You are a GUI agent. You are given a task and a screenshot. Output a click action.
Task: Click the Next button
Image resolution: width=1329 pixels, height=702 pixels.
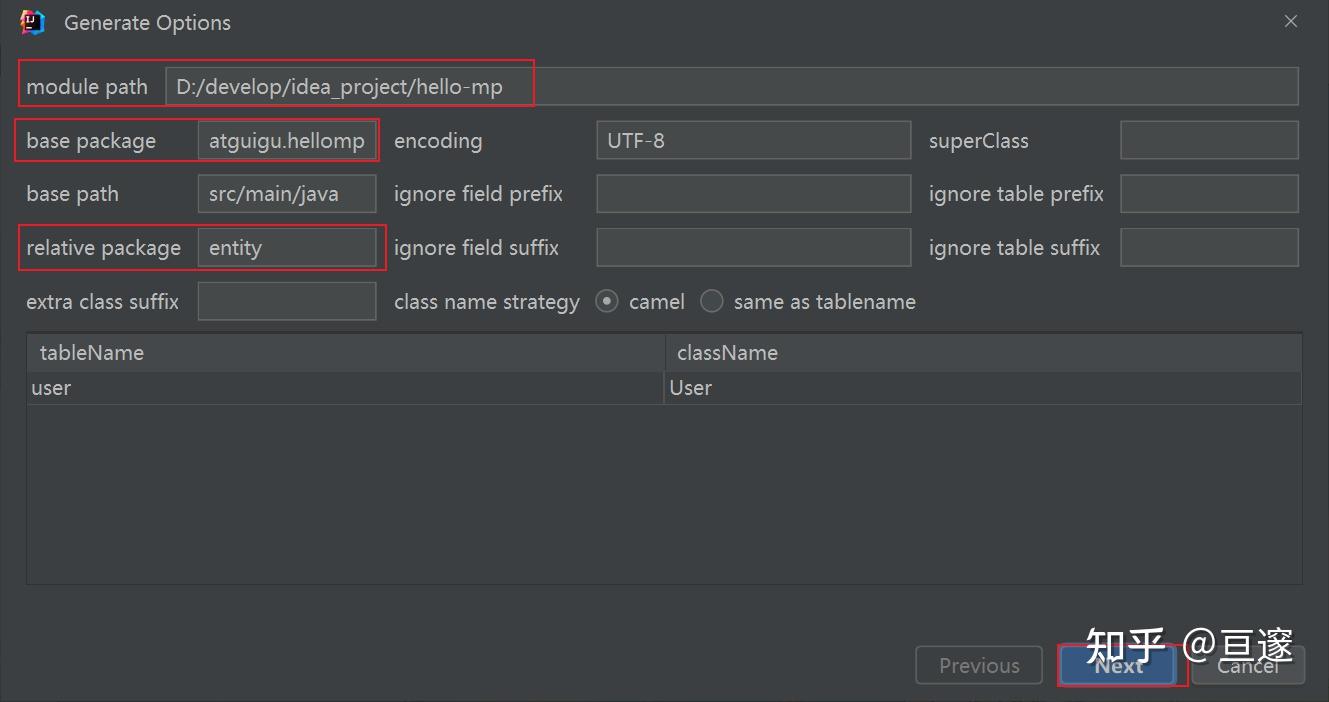click(1118, 666)
